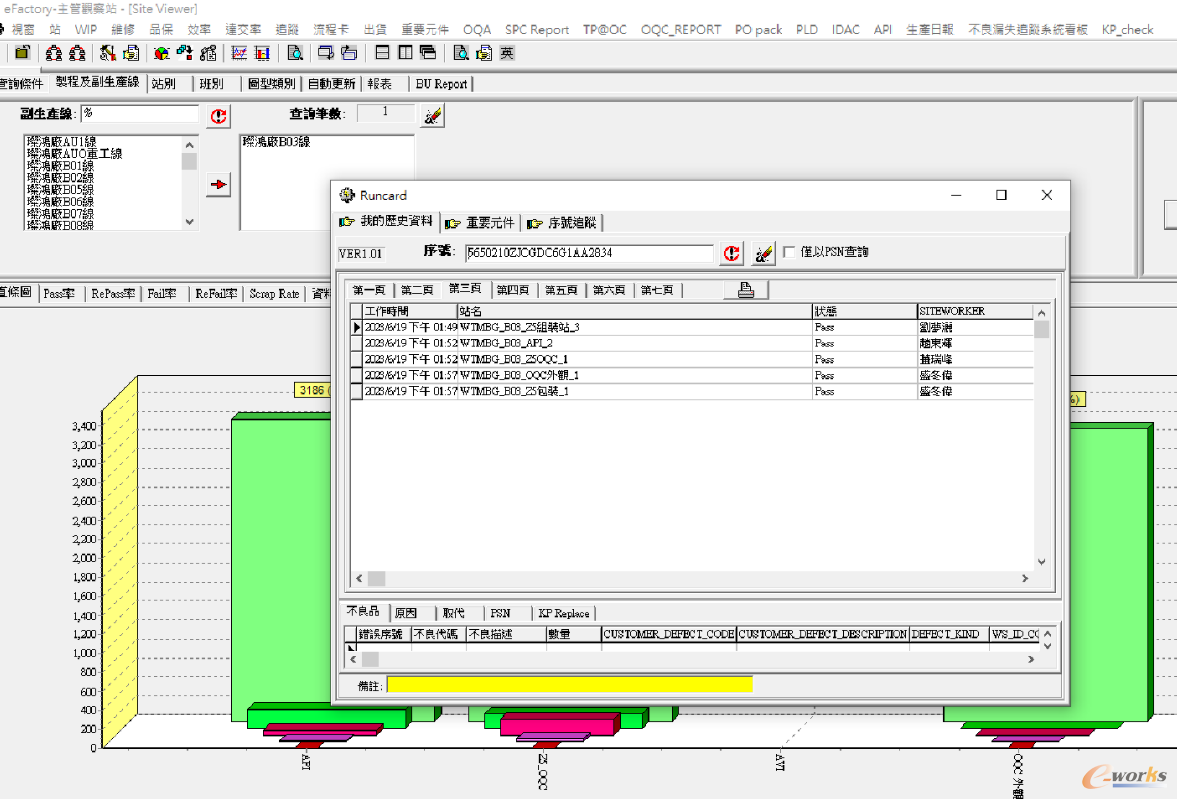
Task: Click the tile horizontally window icon
Action: 382,53
